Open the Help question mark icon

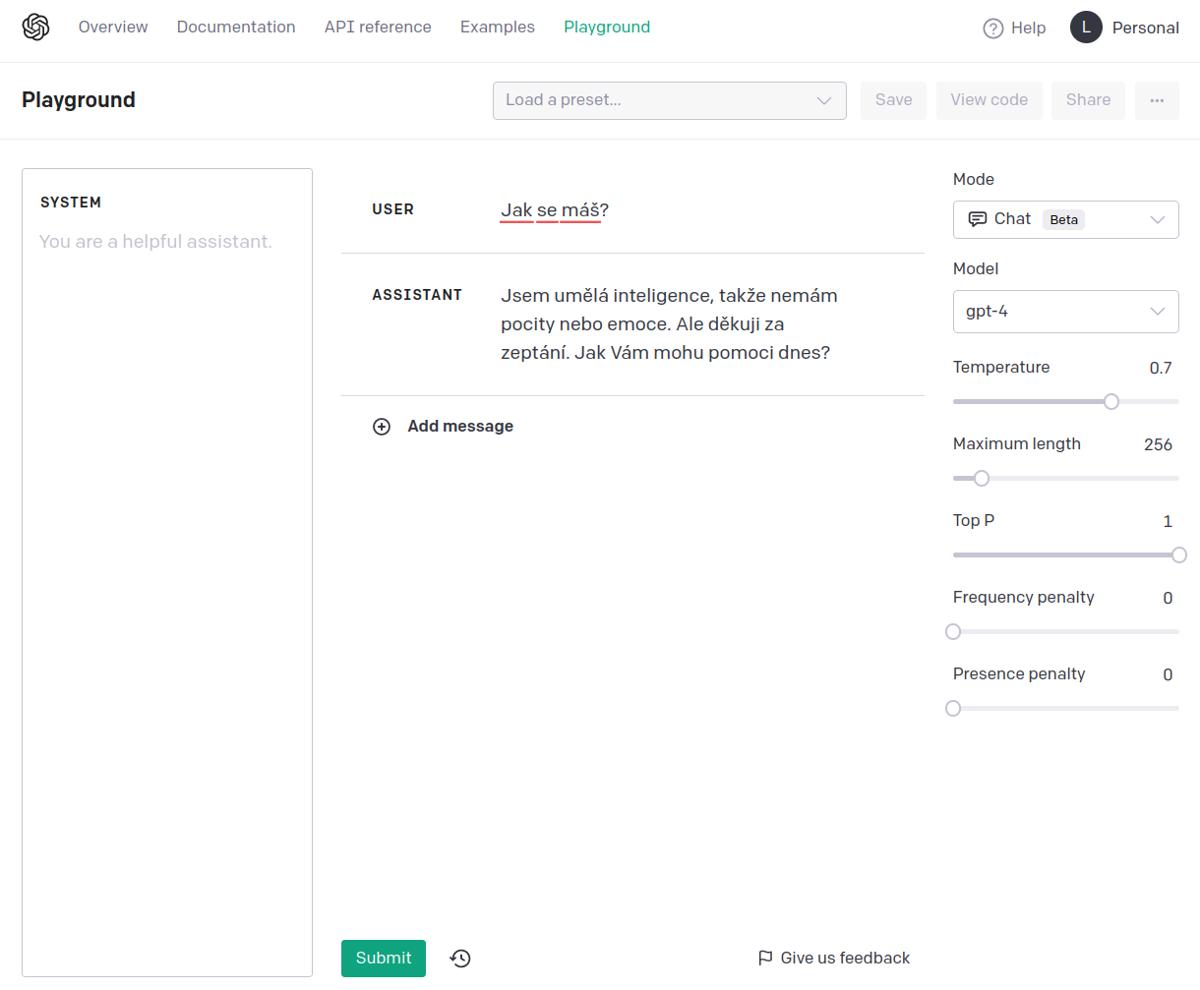pos(993,28)
